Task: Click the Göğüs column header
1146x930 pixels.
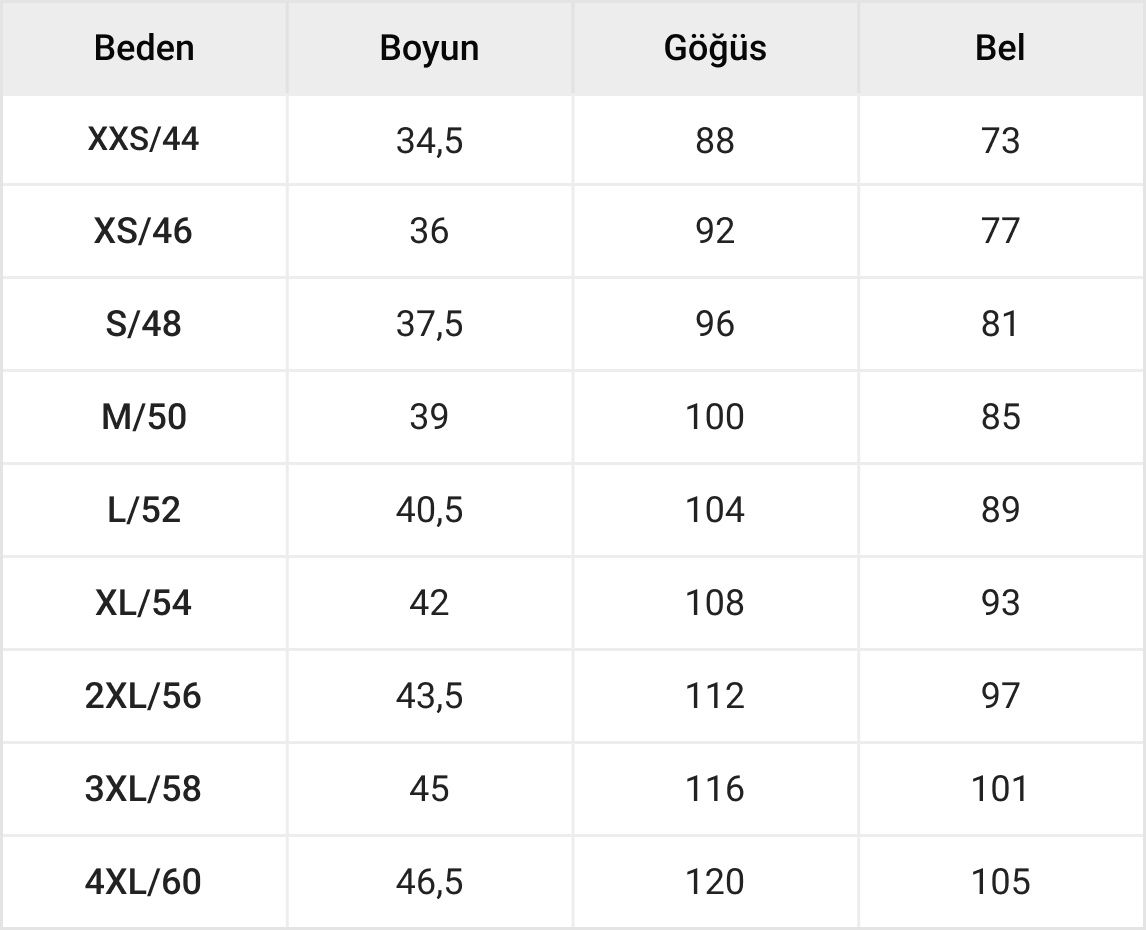Action: tap(715, 48)
